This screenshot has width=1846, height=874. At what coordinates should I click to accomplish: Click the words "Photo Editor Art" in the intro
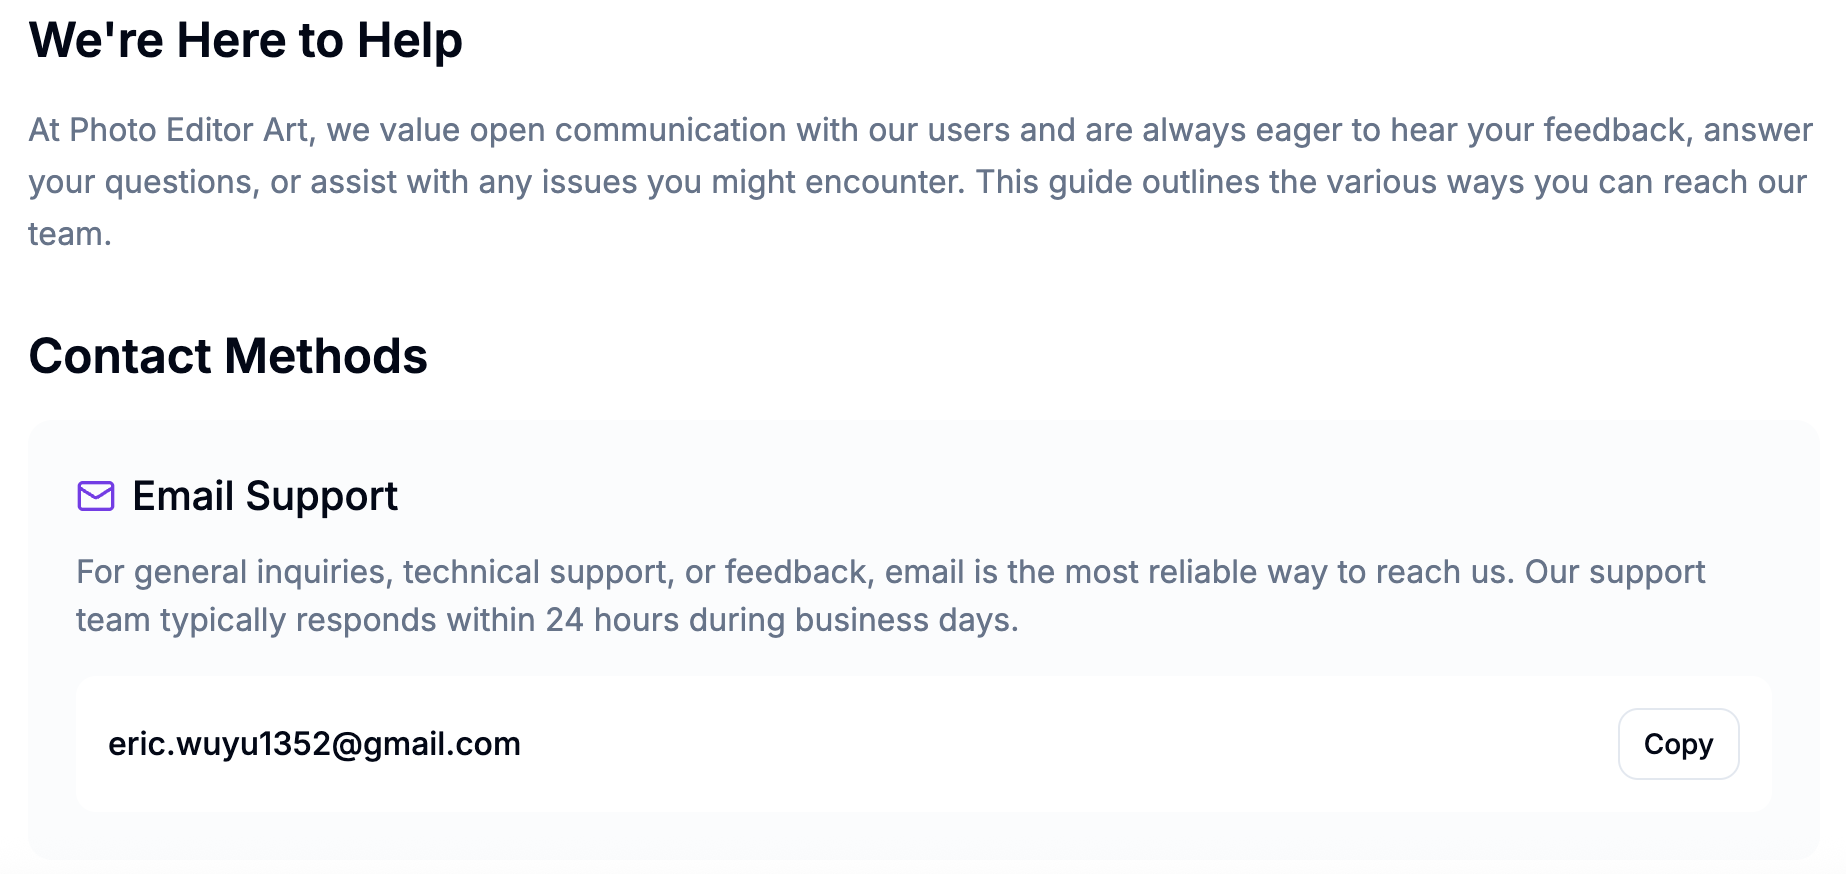(x=189, y=130)
